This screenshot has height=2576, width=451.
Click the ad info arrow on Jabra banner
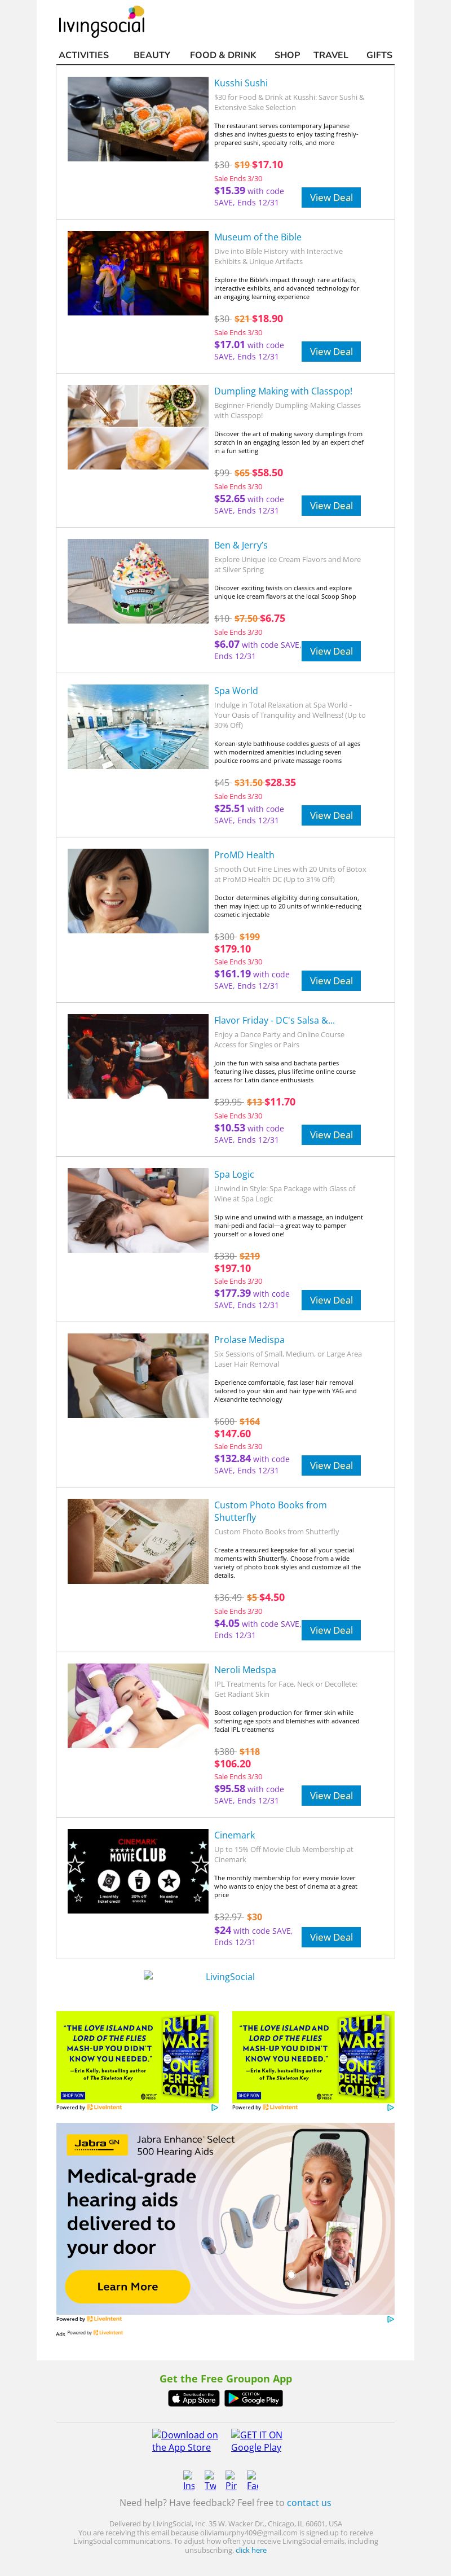390,2318
